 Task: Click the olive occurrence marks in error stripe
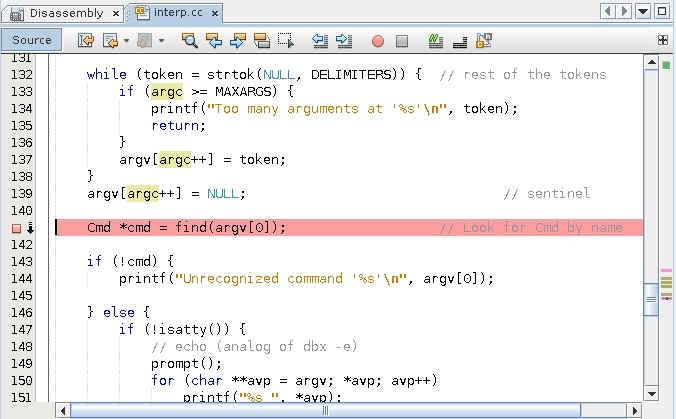667,282
